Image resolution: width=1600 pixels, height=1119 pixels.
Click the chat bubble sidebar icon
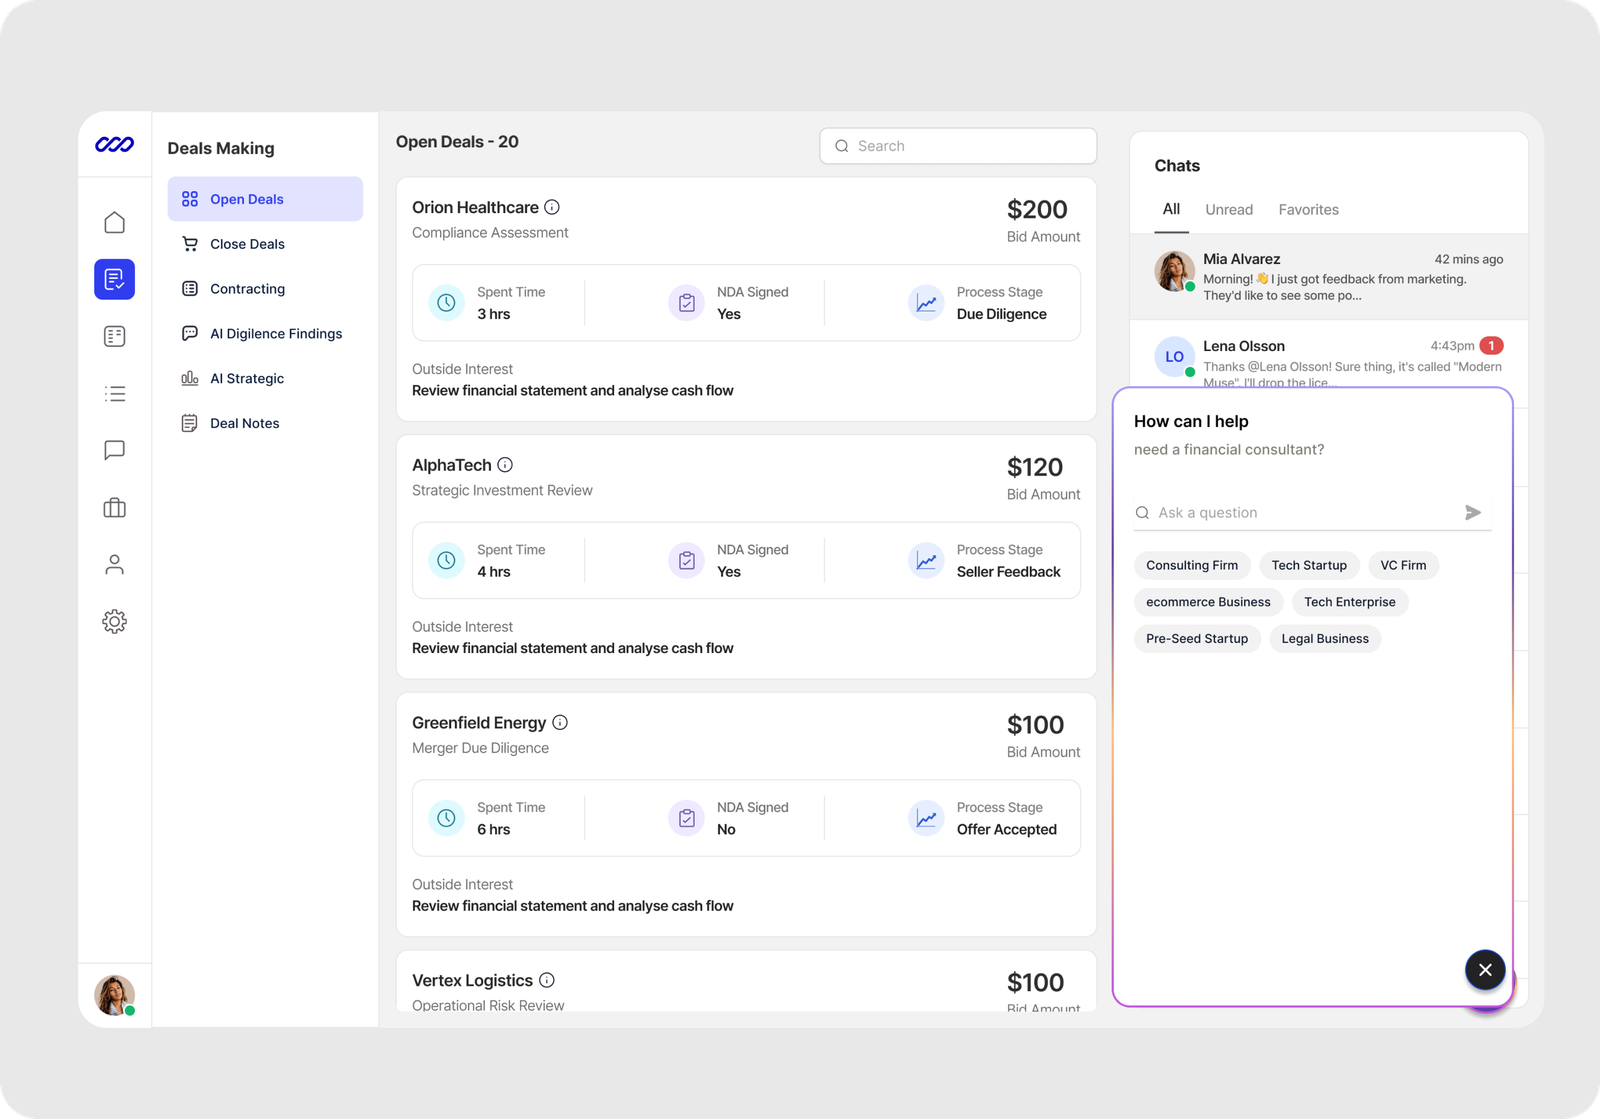click(x=114, y=450)
